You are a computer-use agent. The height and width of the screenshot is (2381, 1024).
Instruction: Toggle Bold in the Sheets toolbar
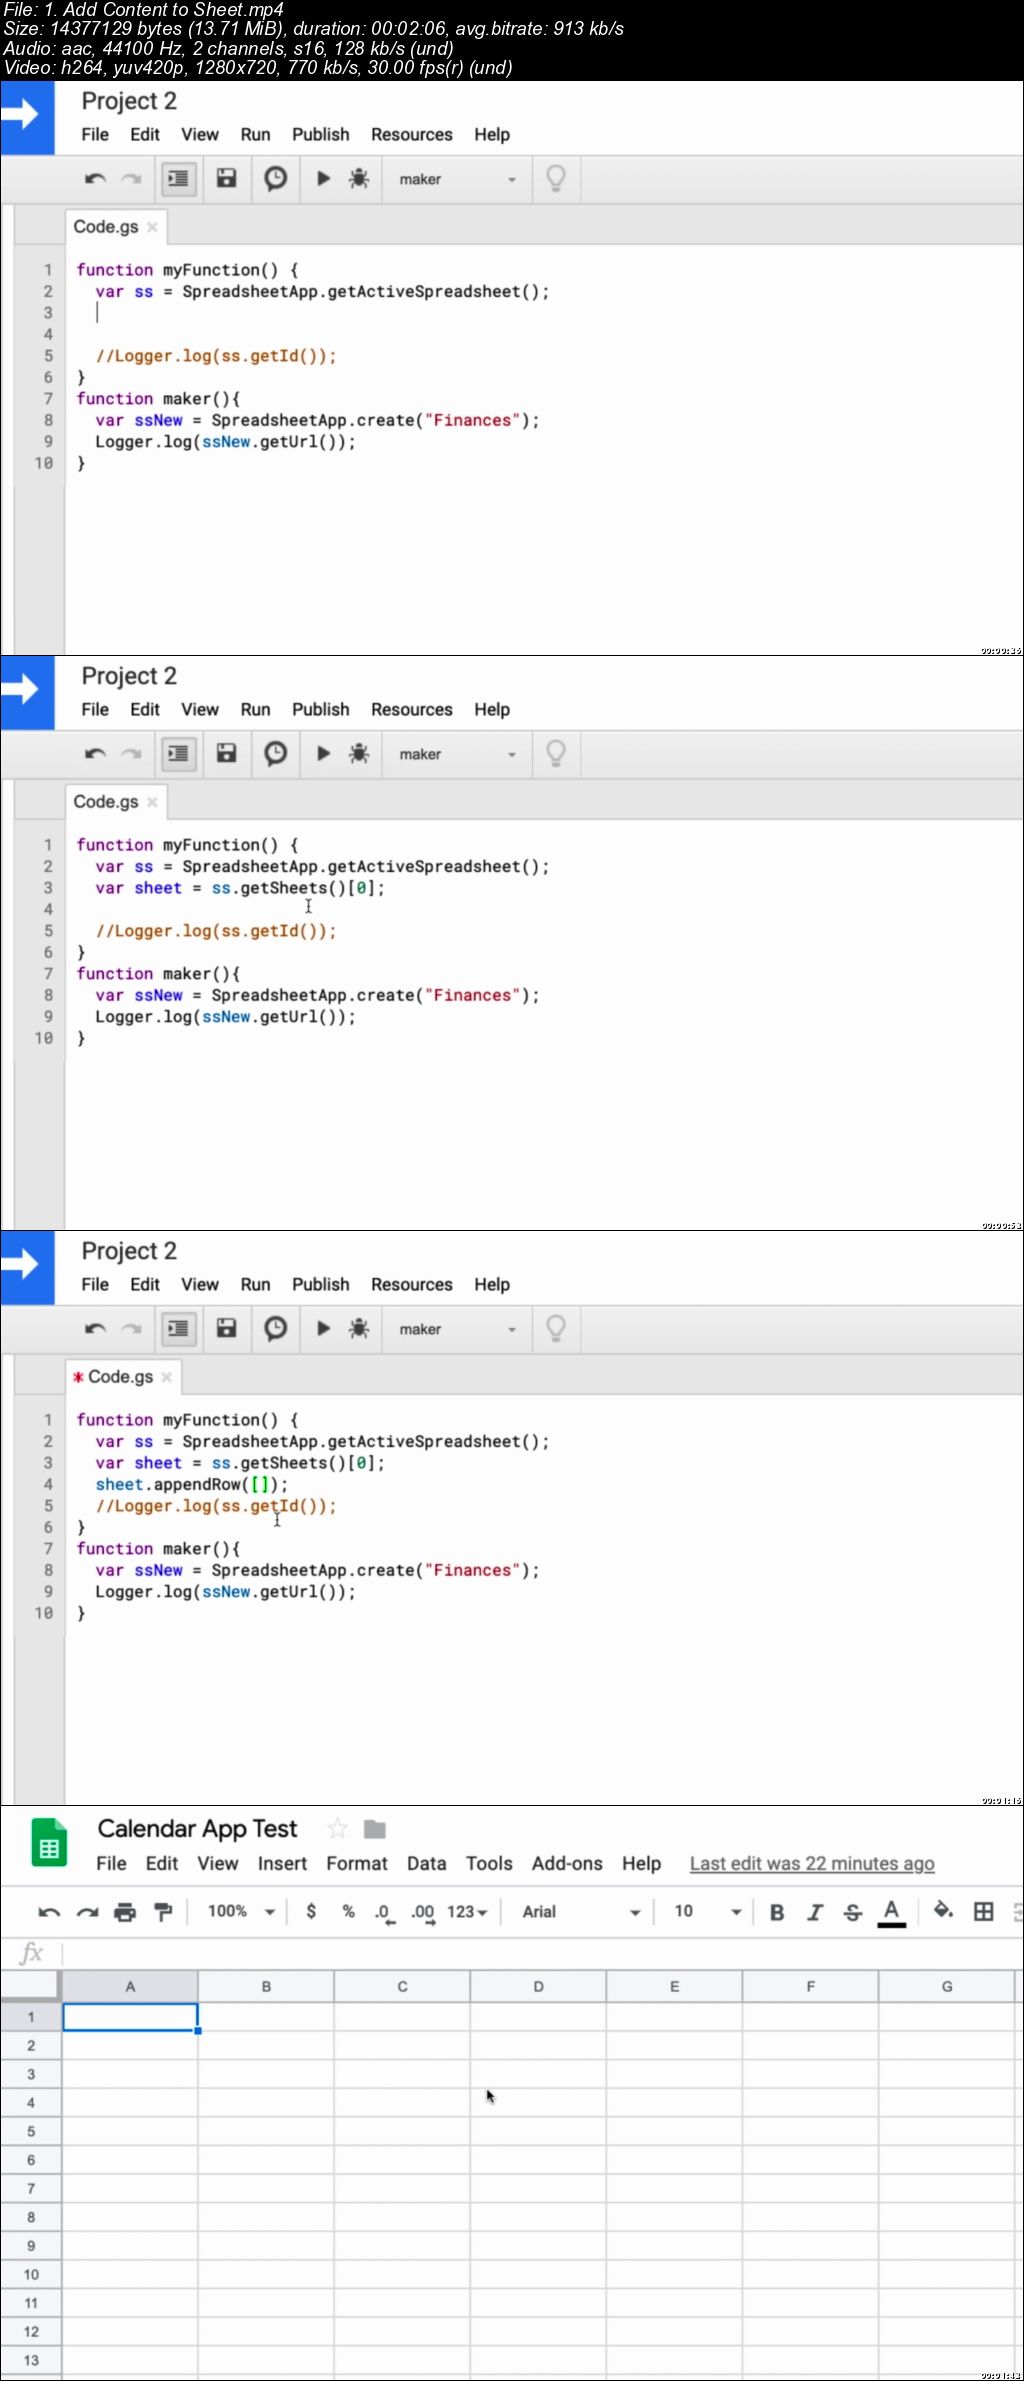coord(777,1912)
